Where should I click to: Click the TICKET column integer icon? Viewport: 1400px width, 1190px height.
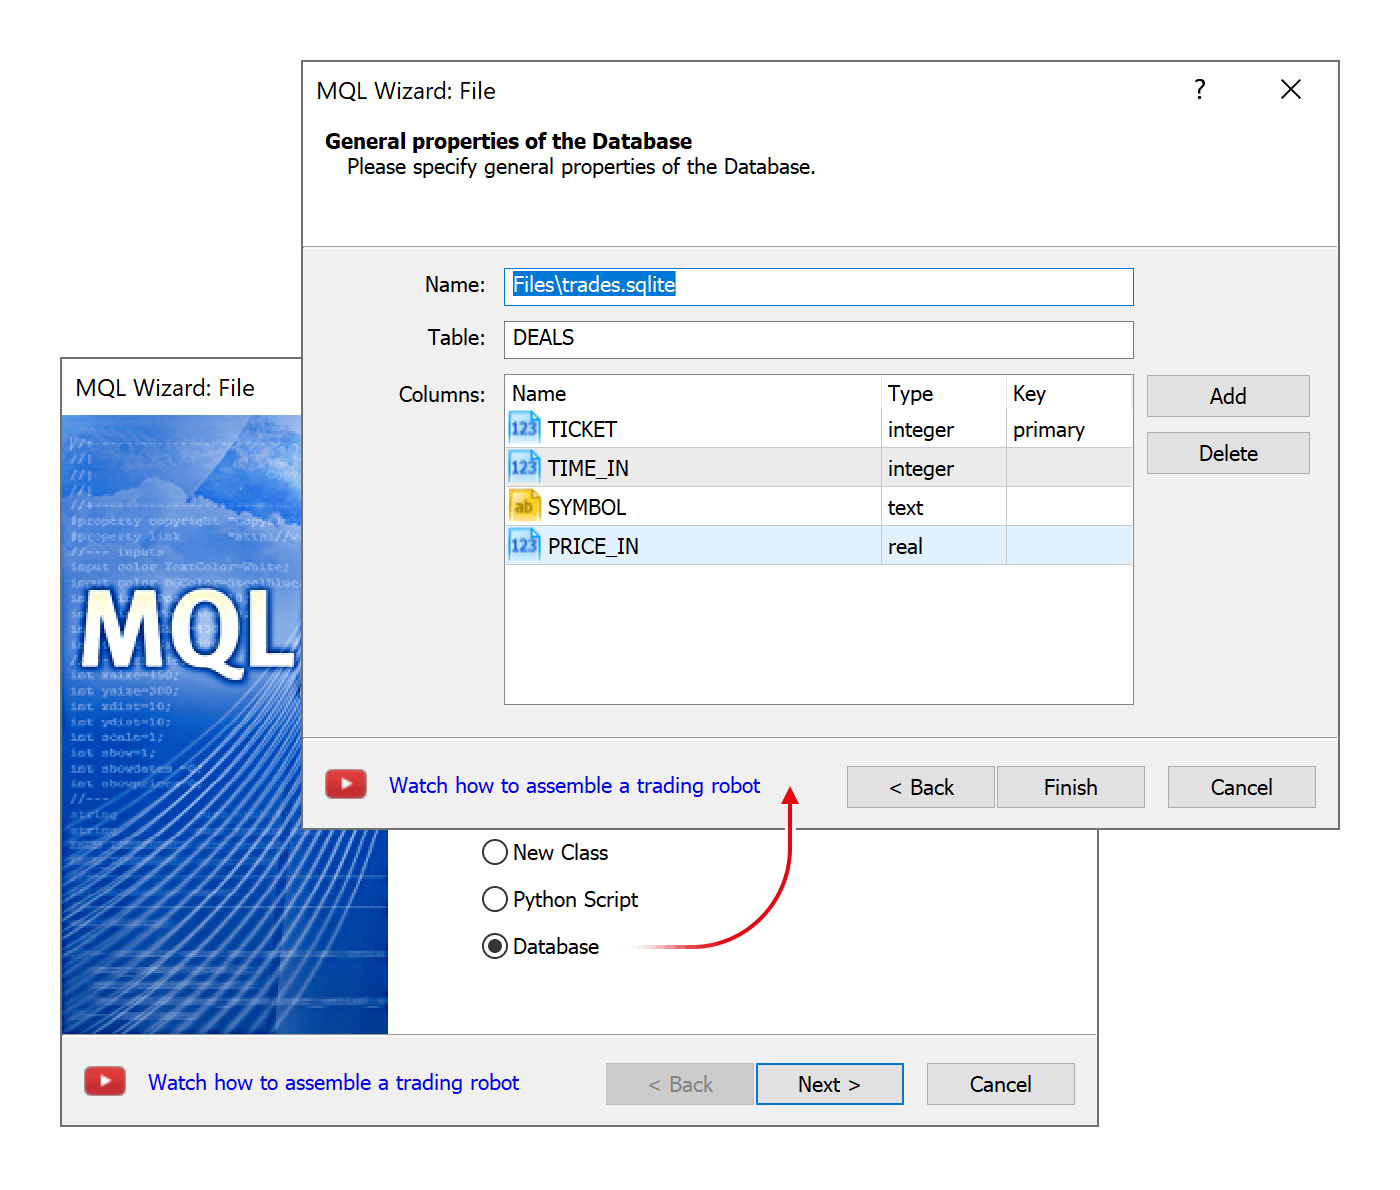pyautogui.click(x=524, y=428)
